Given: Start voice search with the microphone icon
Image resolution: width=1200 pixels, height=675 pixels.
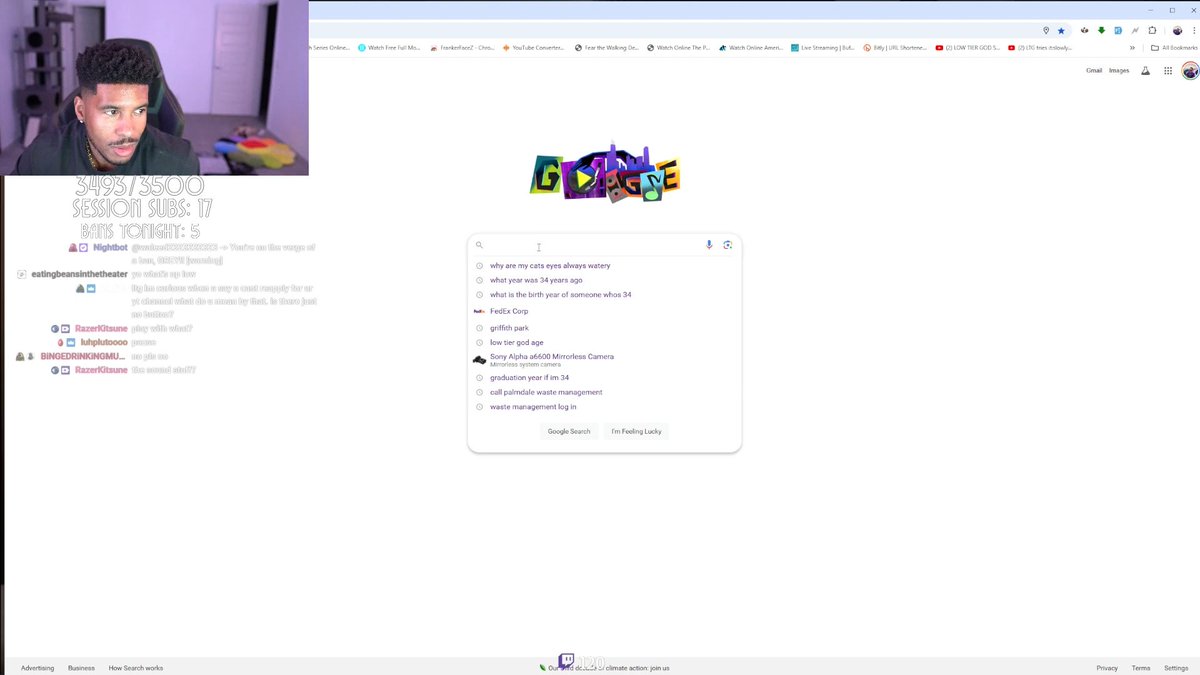Looking at the screenshot, I should (x=709, y=245).
